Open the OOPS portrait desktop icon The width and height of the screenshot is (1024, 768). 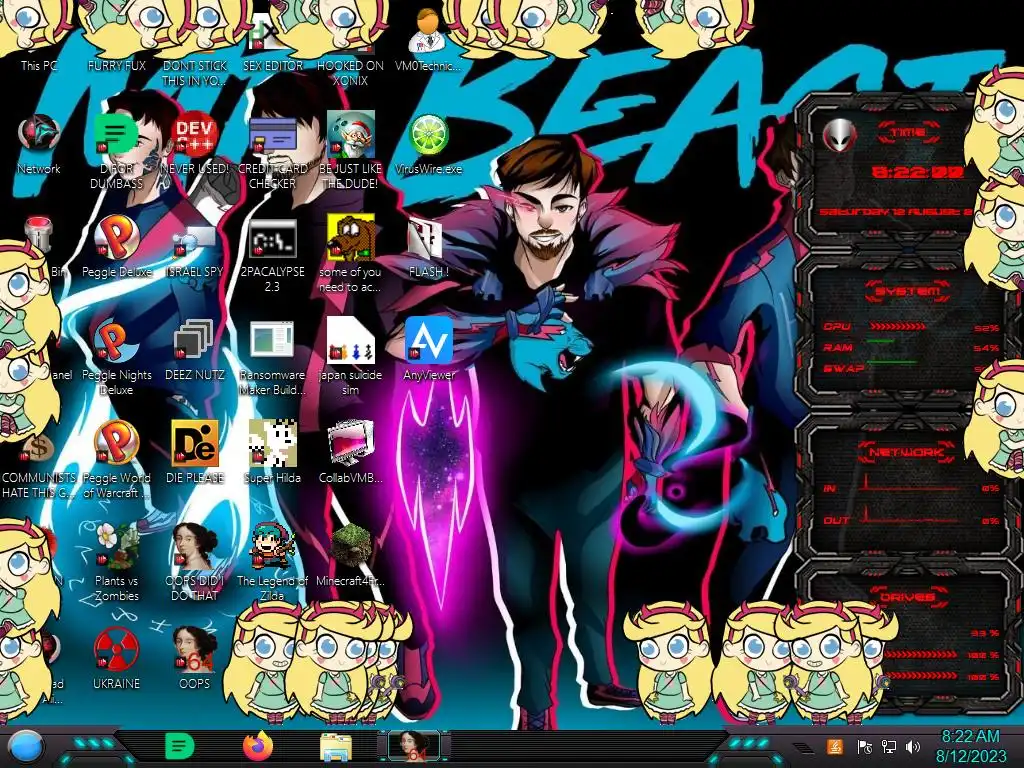point(195,658)
